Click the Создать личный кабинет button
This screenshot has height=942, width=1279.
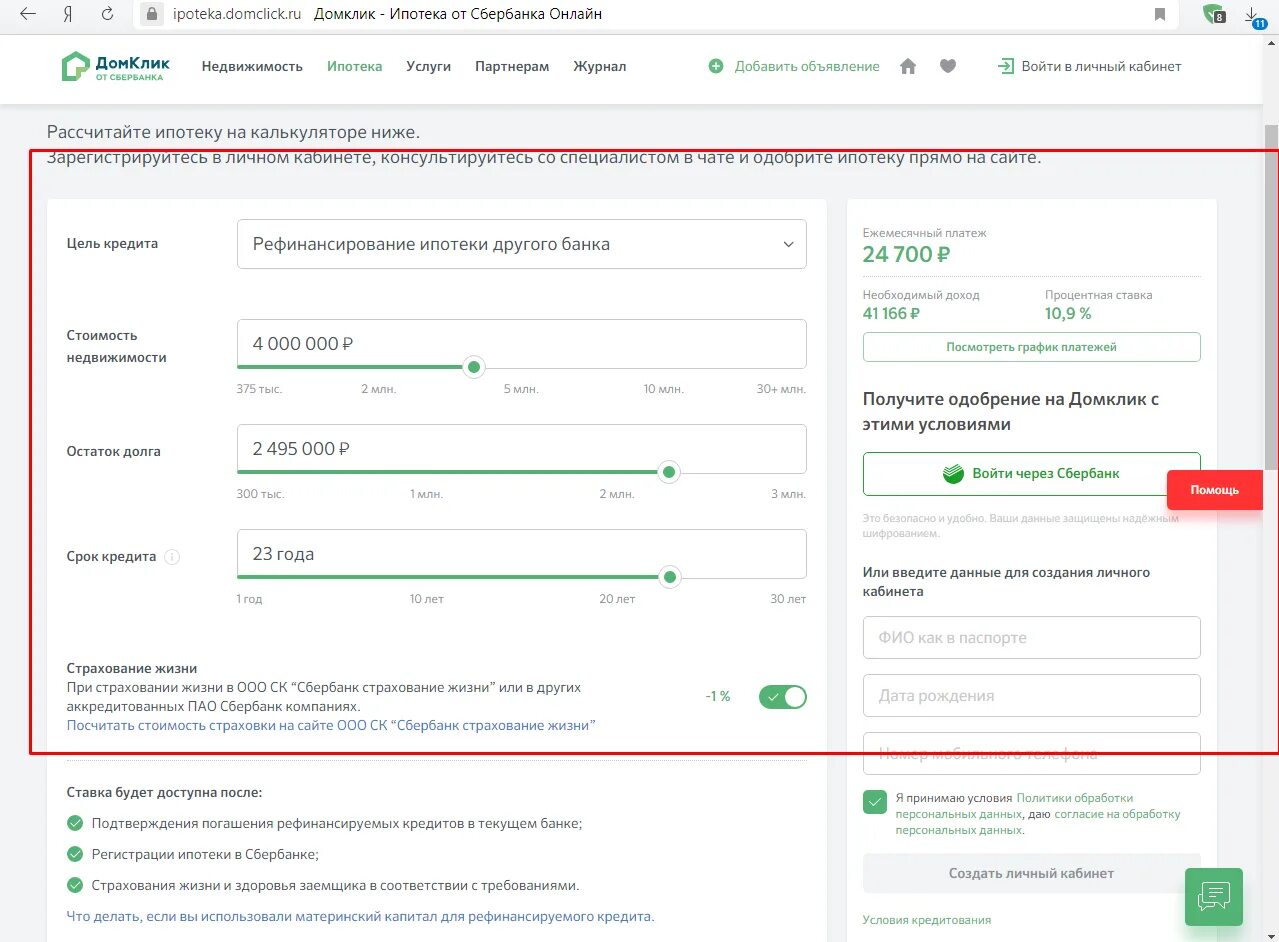(x=1032, y=873)
